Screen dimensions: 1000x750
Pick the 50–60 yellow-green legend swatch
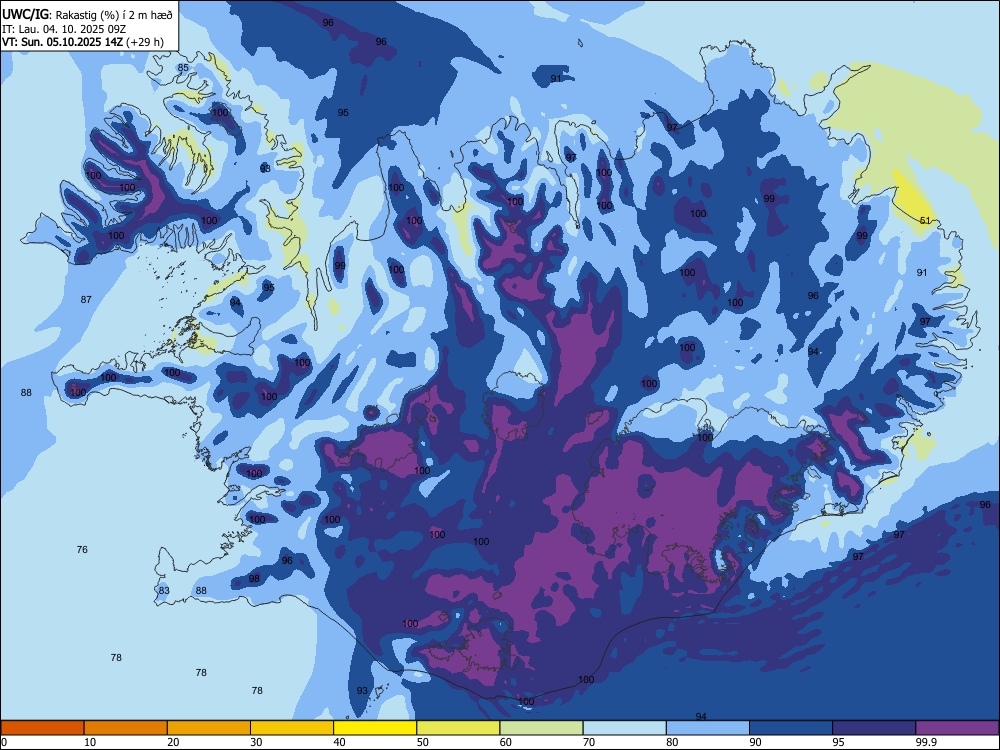[458, 728]
